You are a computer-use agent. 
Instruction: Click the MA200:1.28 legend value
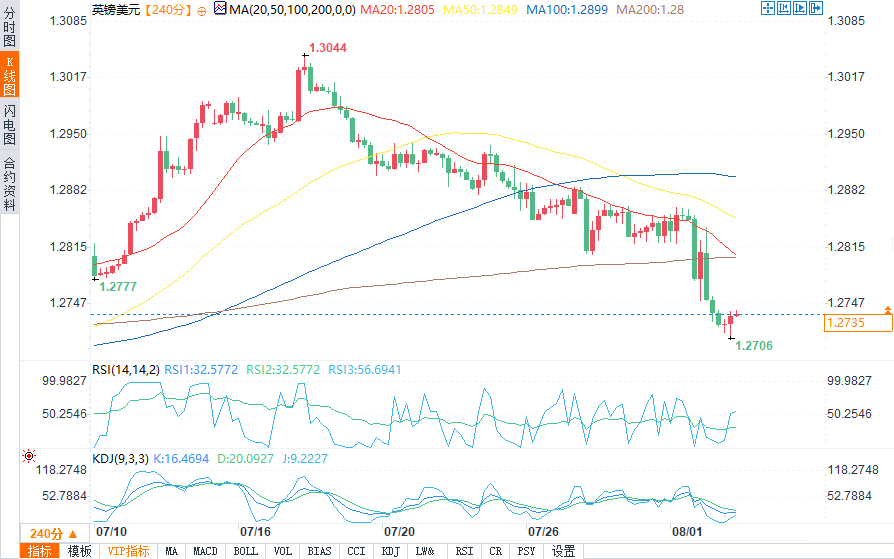tap(650, 10)
